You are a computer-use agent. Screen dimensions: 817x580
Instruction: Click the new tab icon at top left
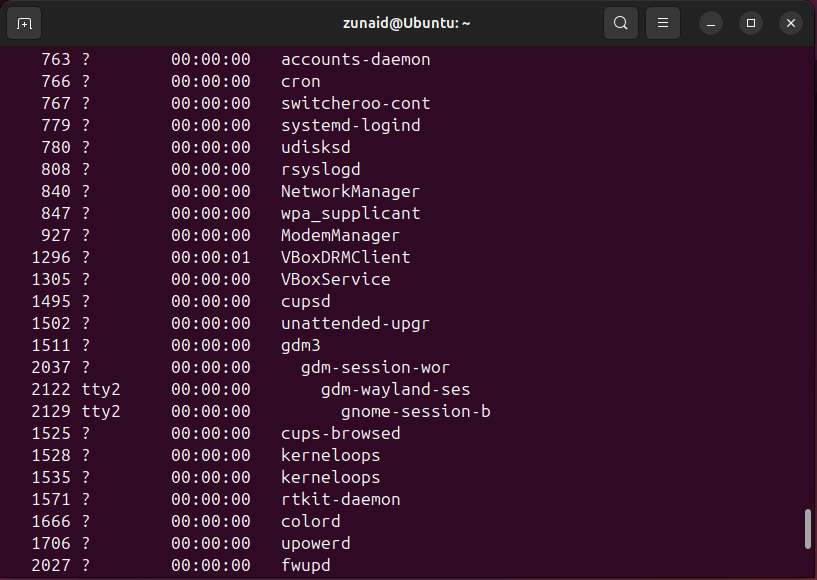point(24,22)
